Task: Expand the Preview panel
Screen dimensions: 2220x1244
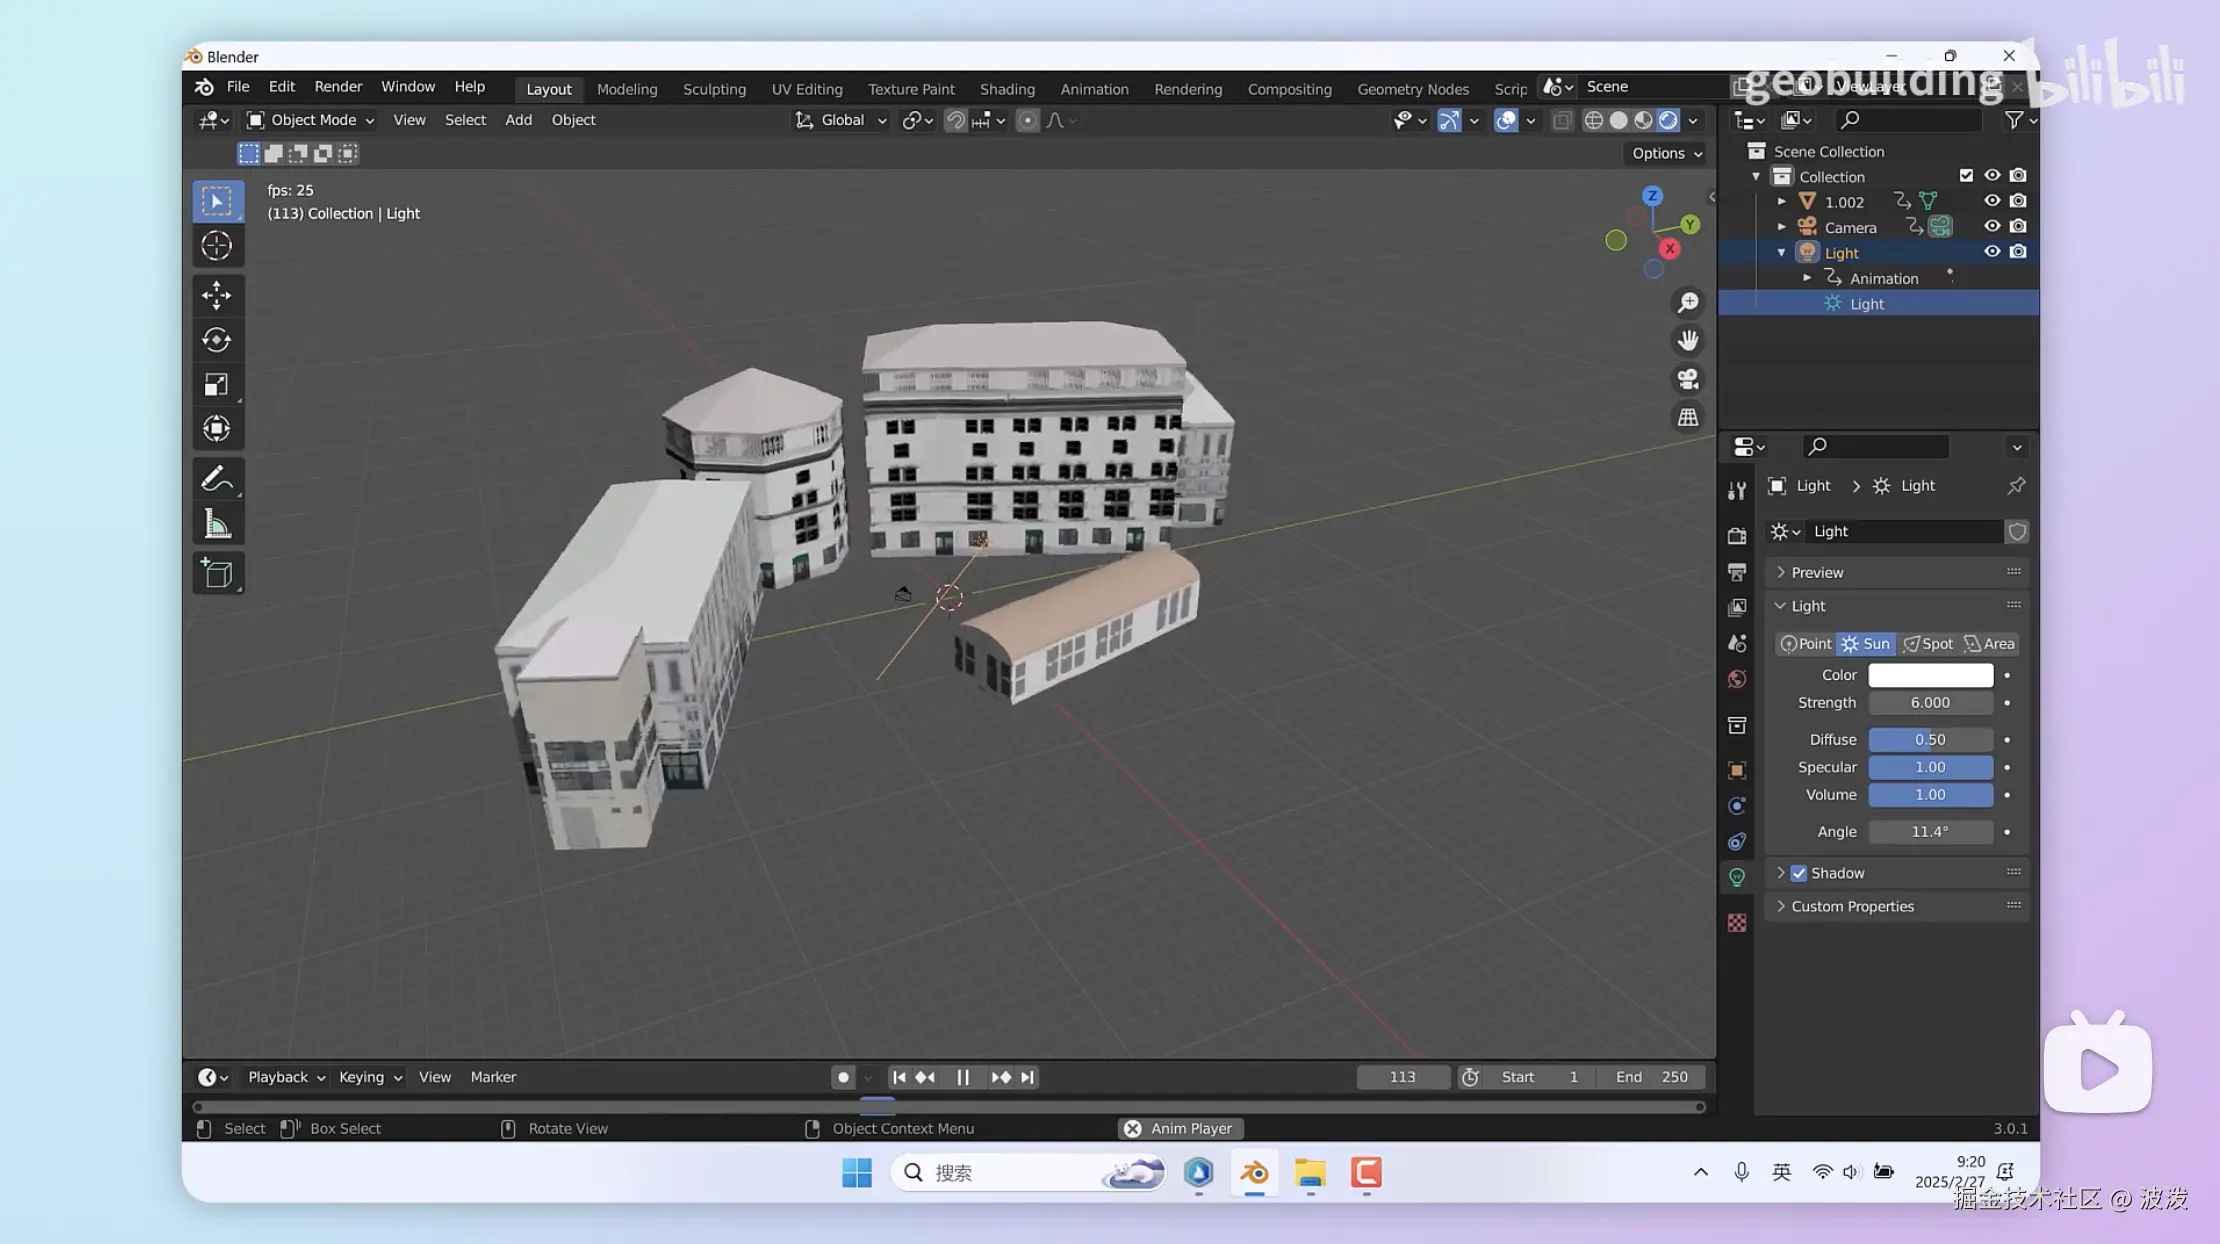Action: click(1817, 572)
